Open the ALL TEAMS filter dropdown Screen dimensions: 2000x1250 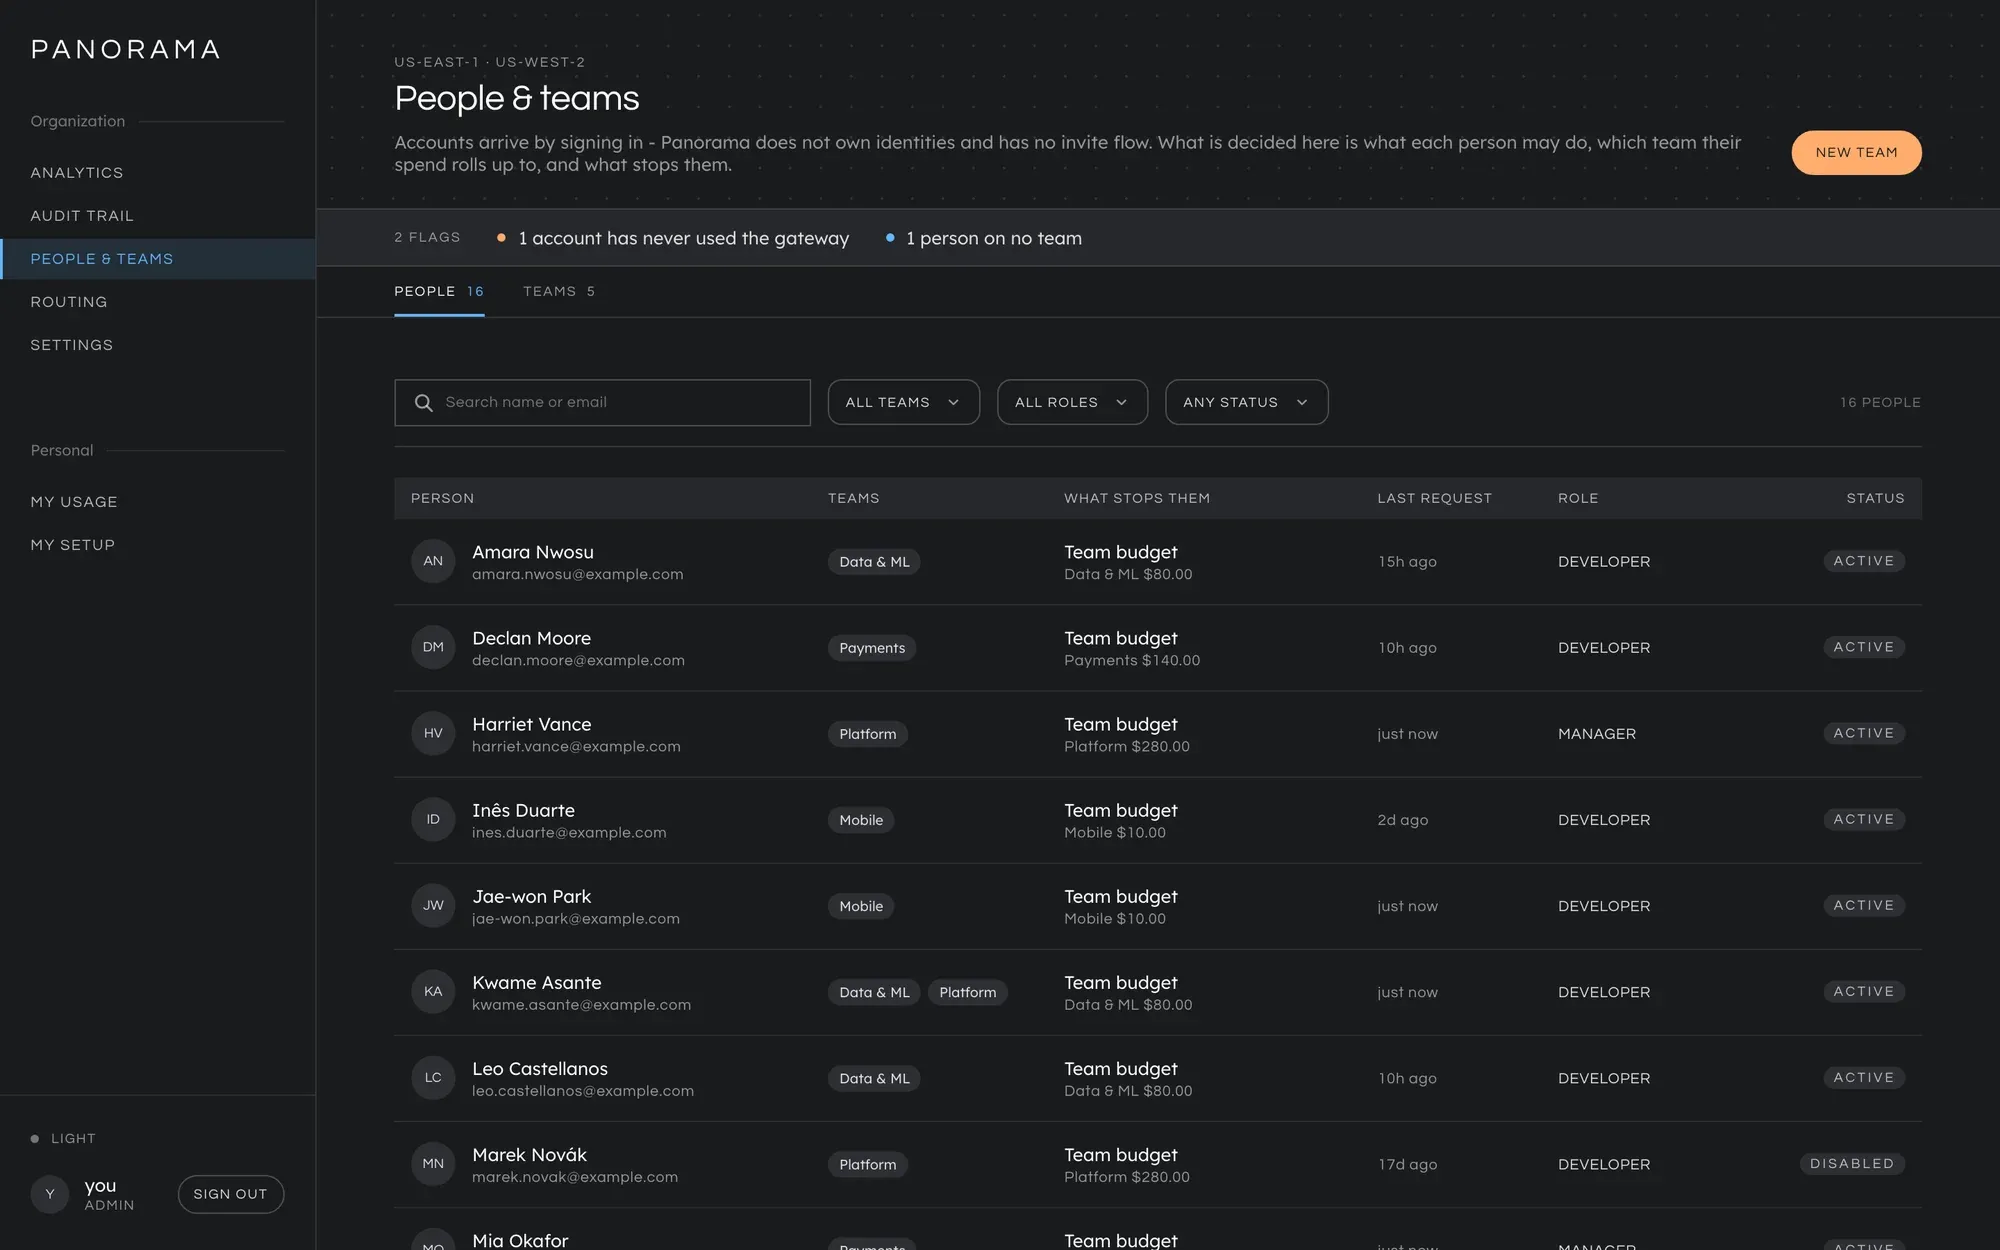pyautogui.click(x=903, y=402)
